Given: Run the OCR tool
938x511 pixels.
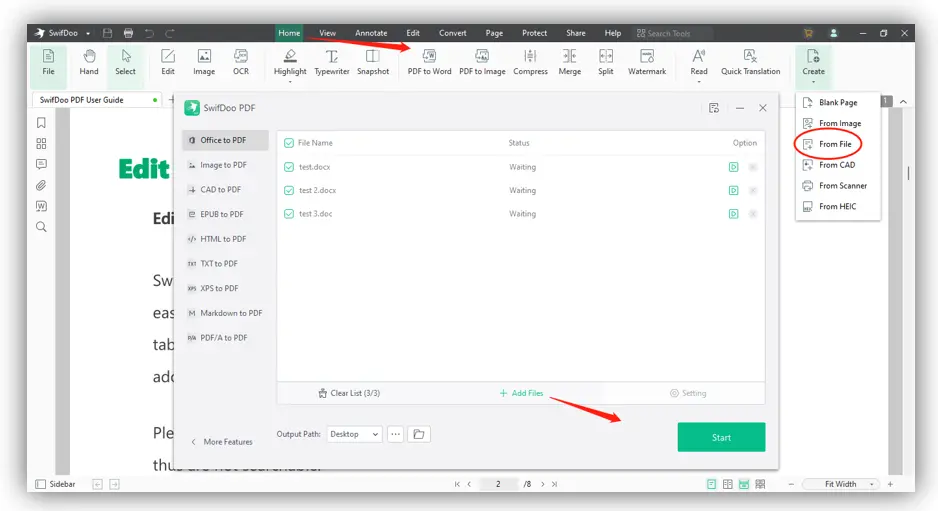Looking at the screenshot, I should 241,62.
